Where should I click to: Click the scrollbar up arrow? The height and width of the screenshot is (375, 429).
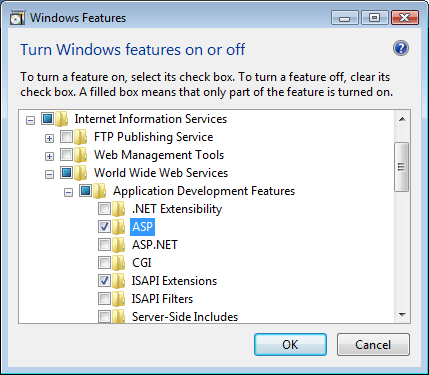pos(402,119)
